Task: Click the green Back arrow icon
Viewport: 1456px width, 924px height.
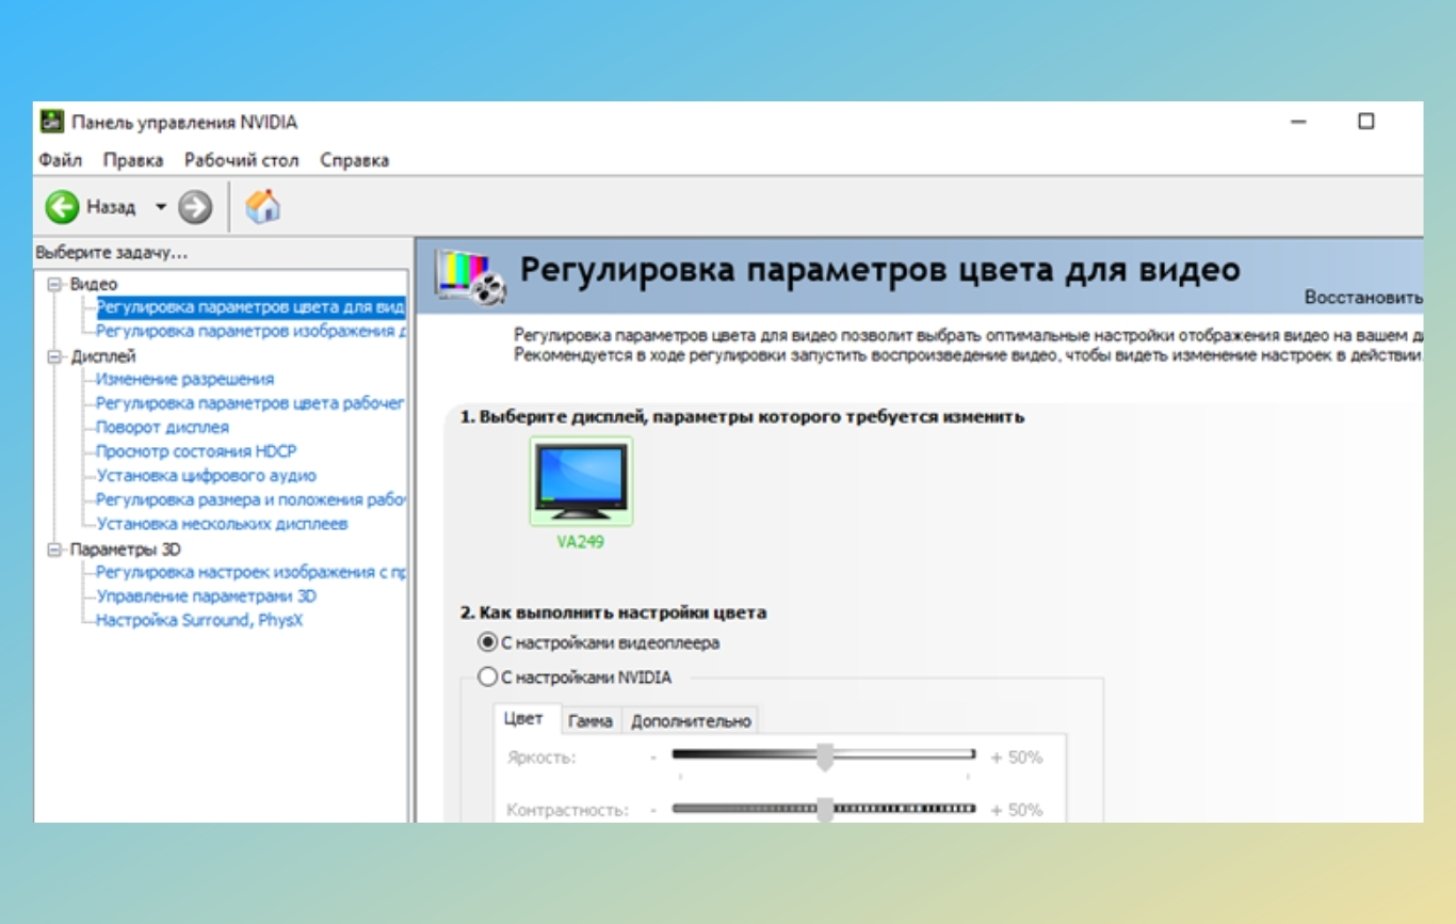Action: pyautogui.click(x=62, y=207)
